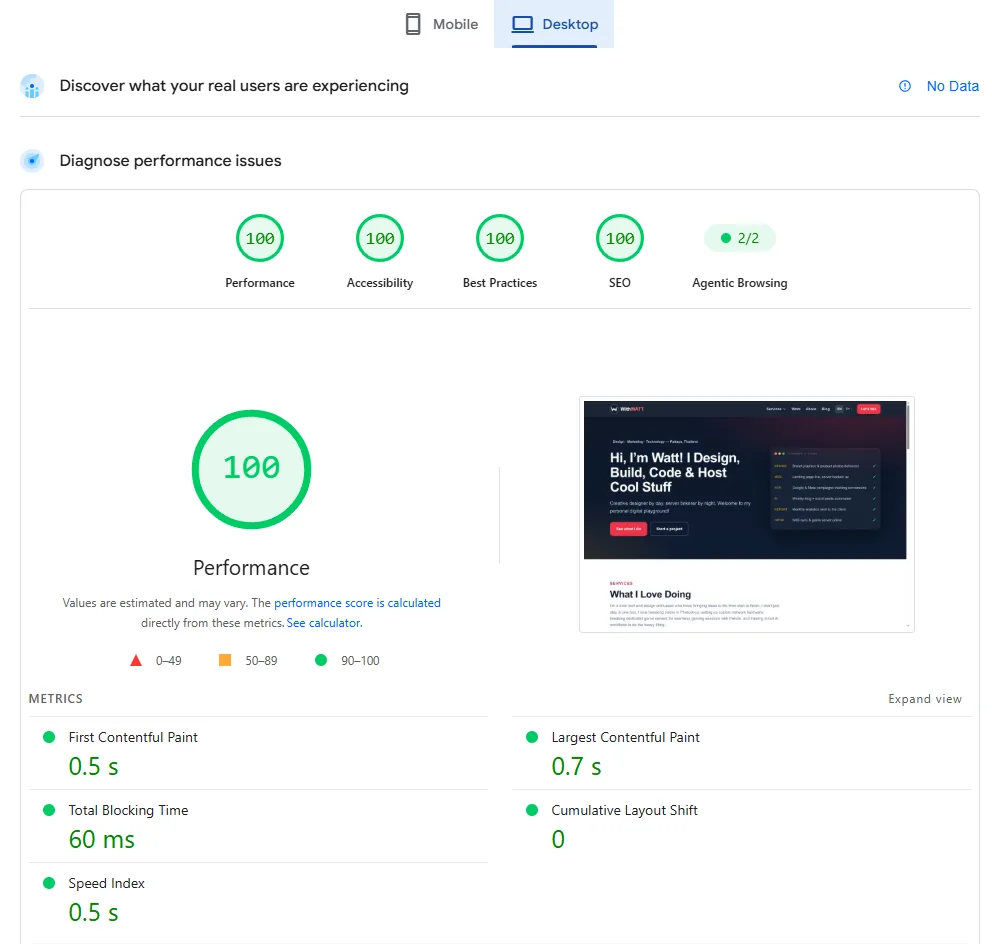The image size is (992, 944).
Task: Open 'performance score is calculated' link
Action: pos(357,603)
